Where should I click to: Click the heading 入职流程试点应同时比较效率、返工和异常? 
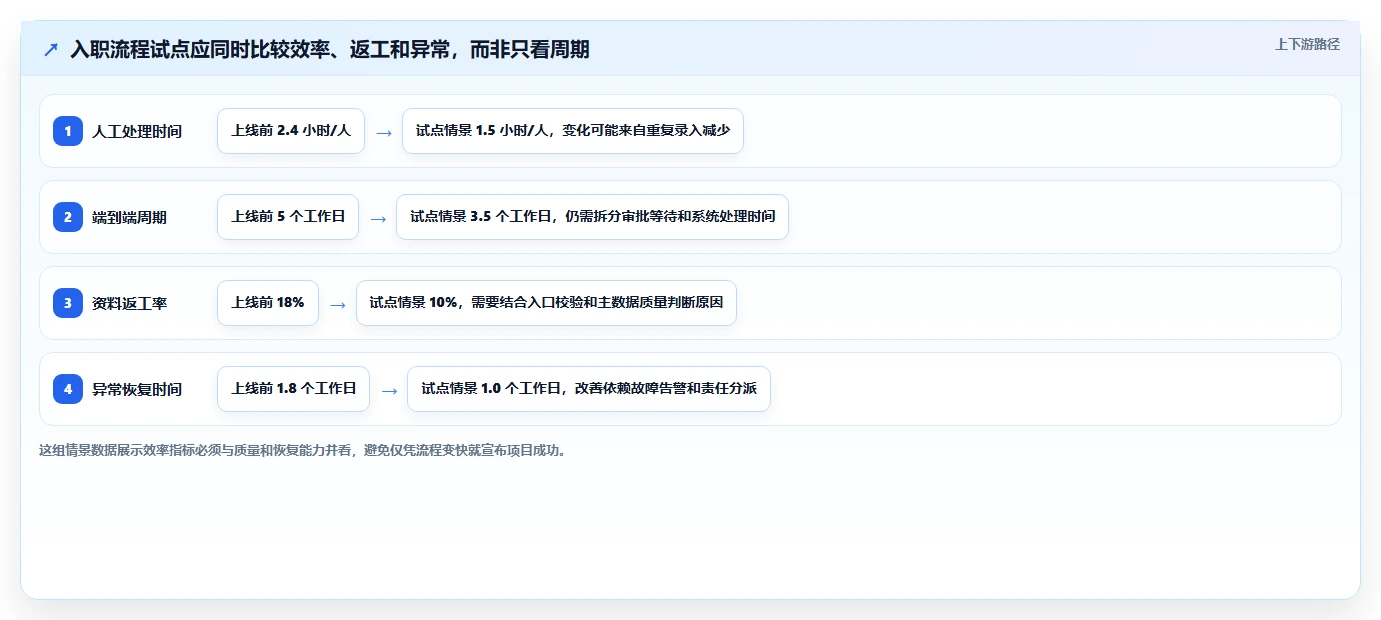click(330, 49)
